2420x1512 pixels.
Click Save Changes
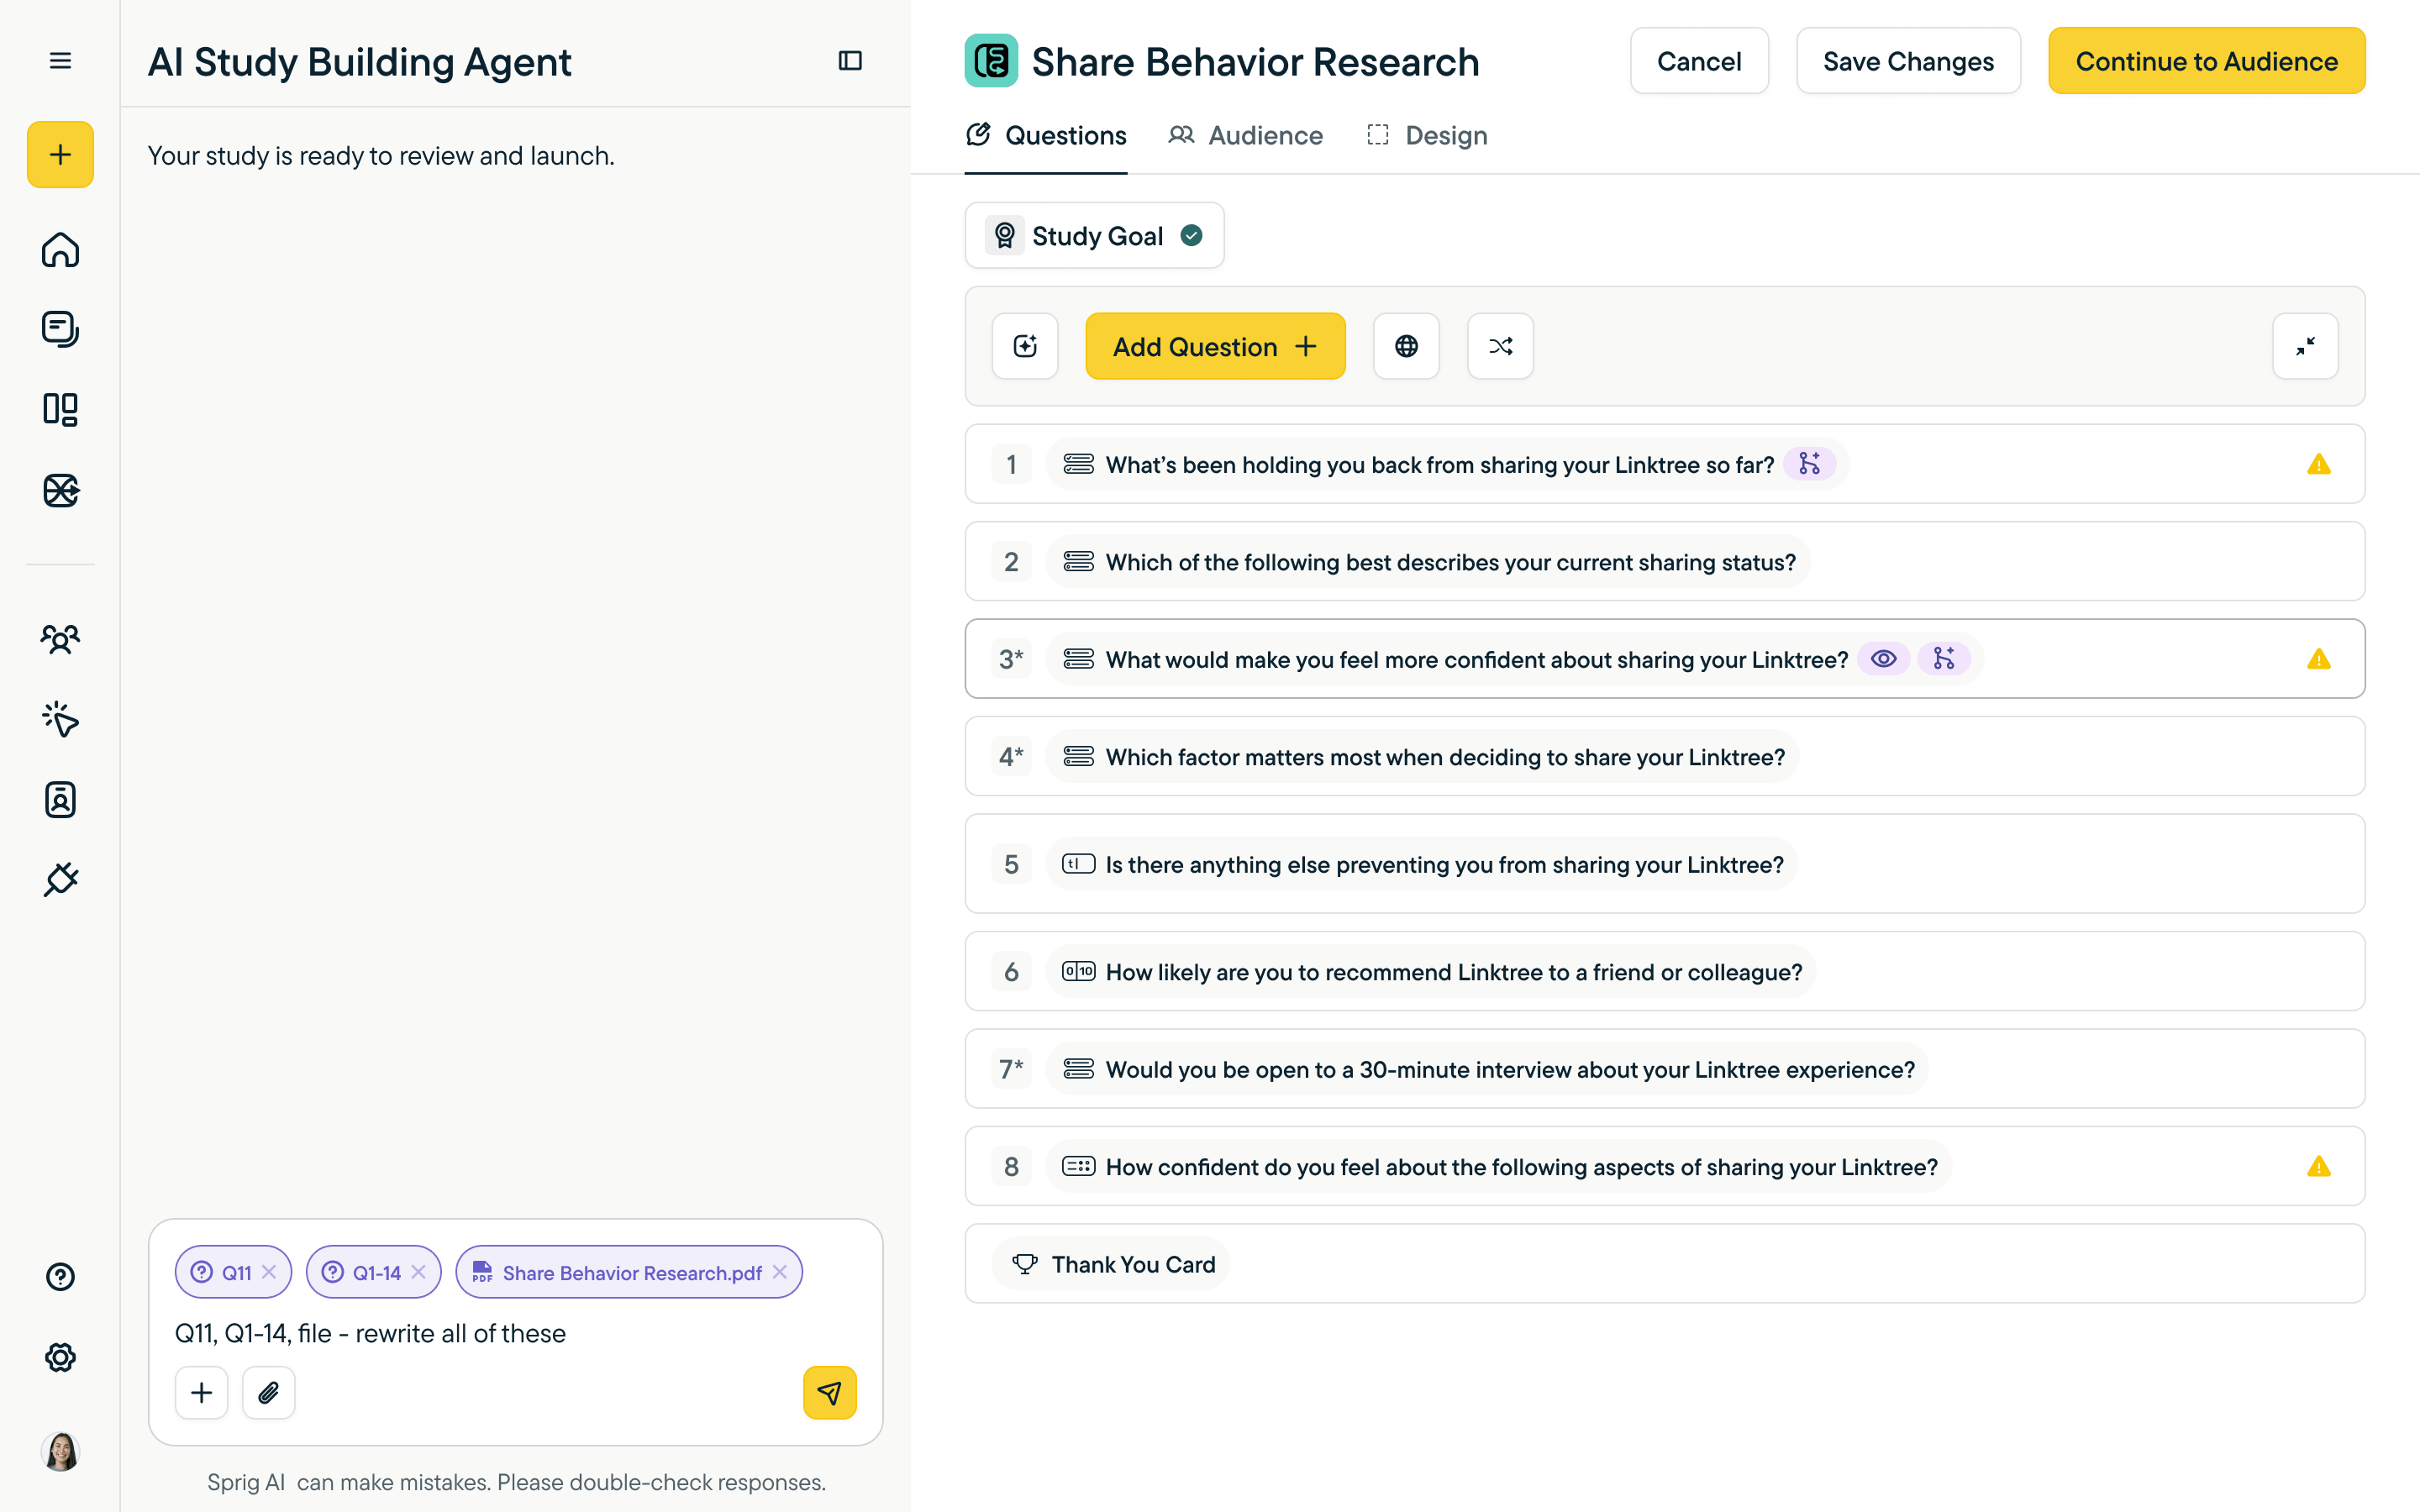[1908, 61]
